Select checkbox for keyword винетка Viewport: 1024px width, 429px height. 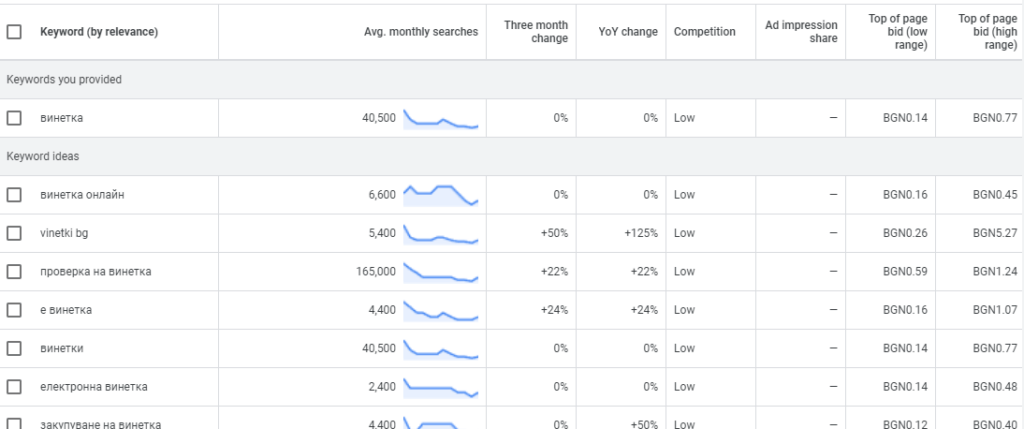click(x=14, y=118)
